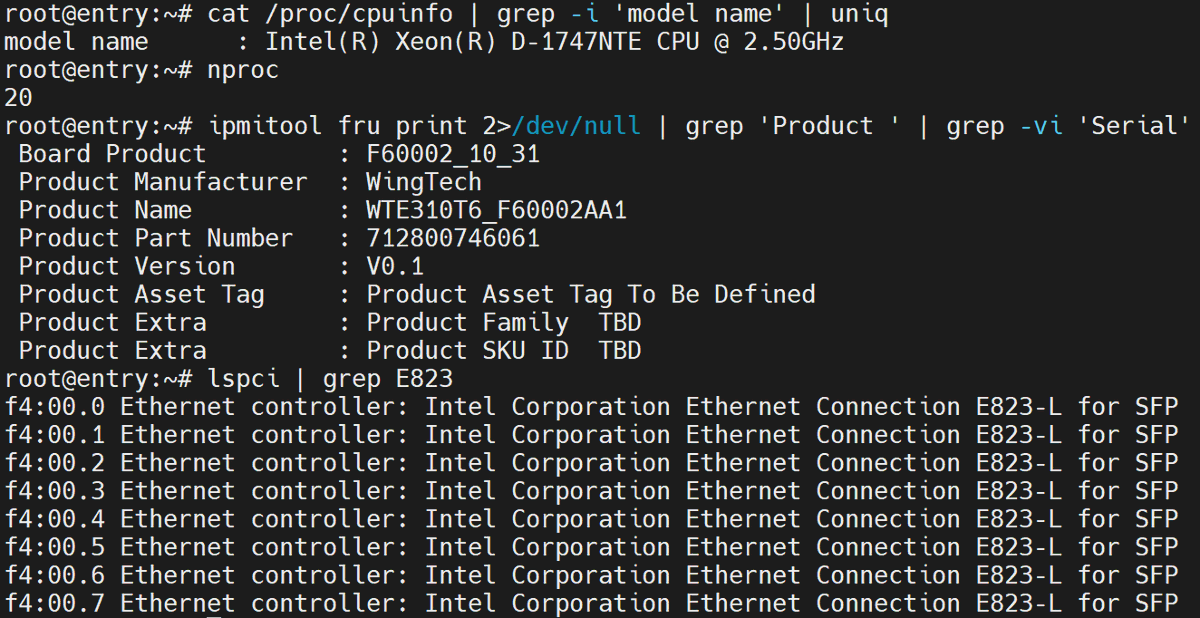This screenshot has width=1200, height=618.
Task: Select PCI address 'f4:00.3'
Action: [55, 490]
